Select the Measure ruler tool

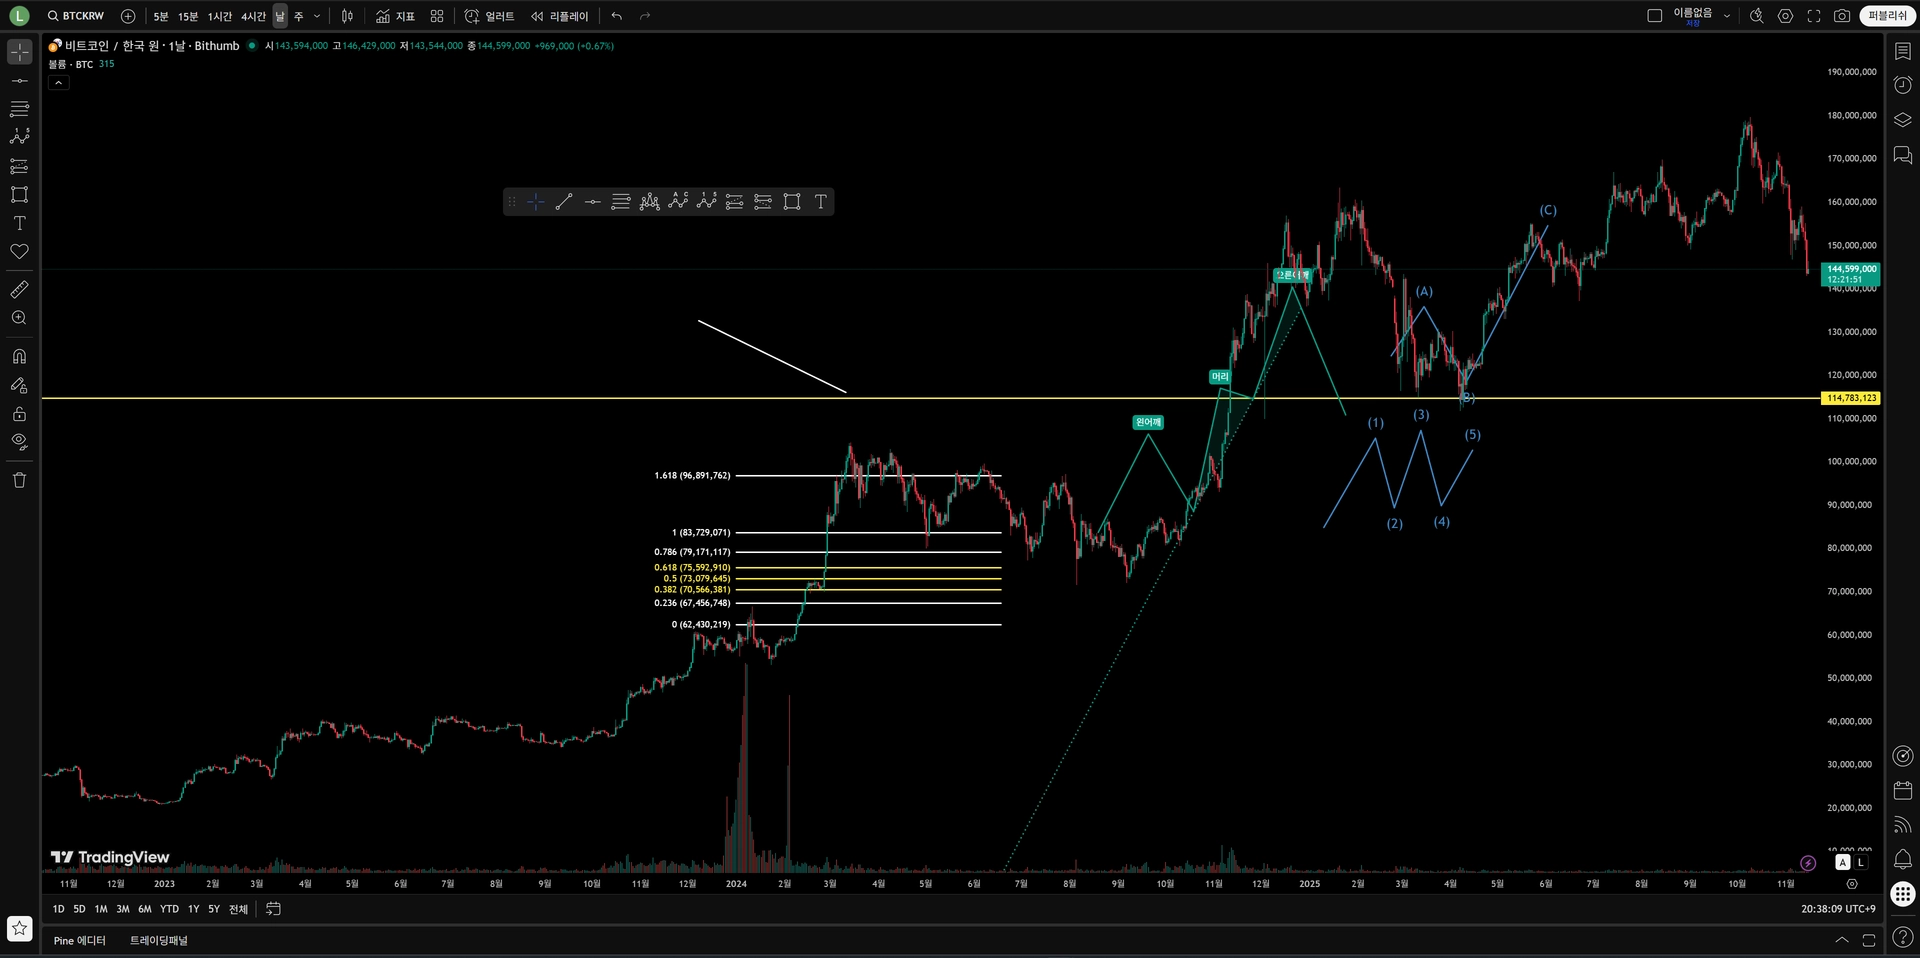pos(19,290)
